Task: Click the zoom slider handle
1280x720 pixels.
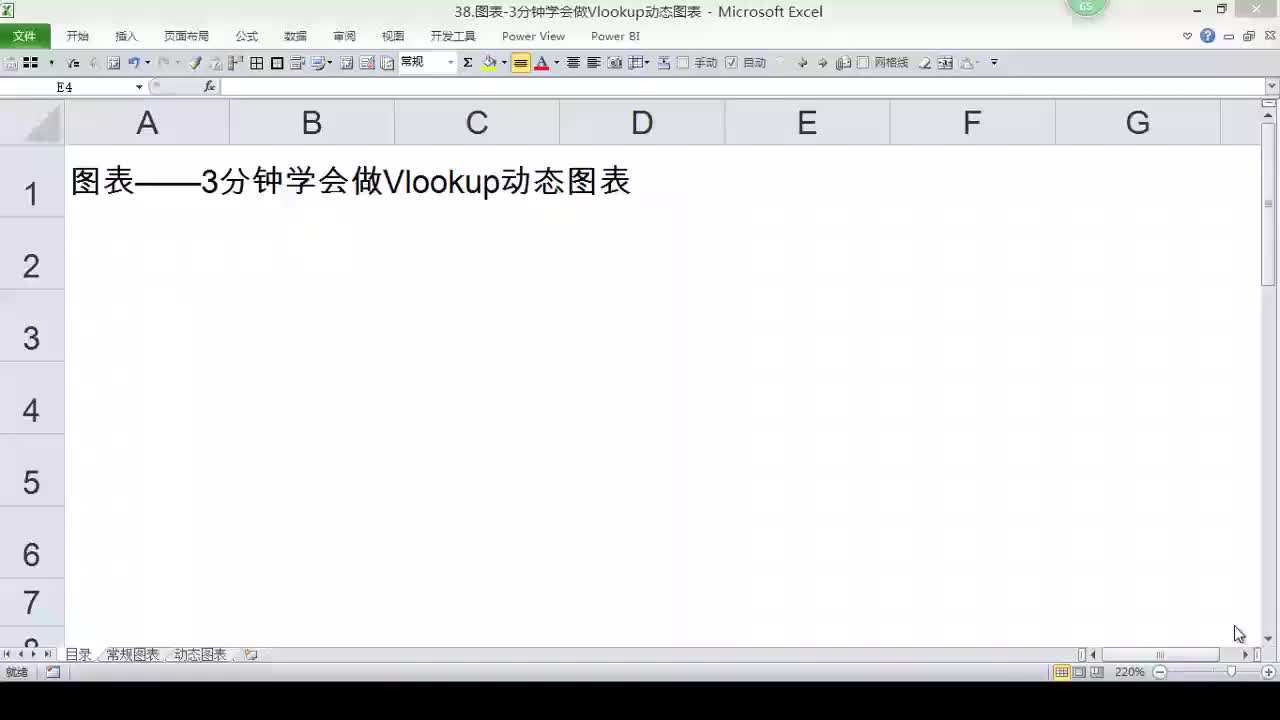Action: point(1231,672)
